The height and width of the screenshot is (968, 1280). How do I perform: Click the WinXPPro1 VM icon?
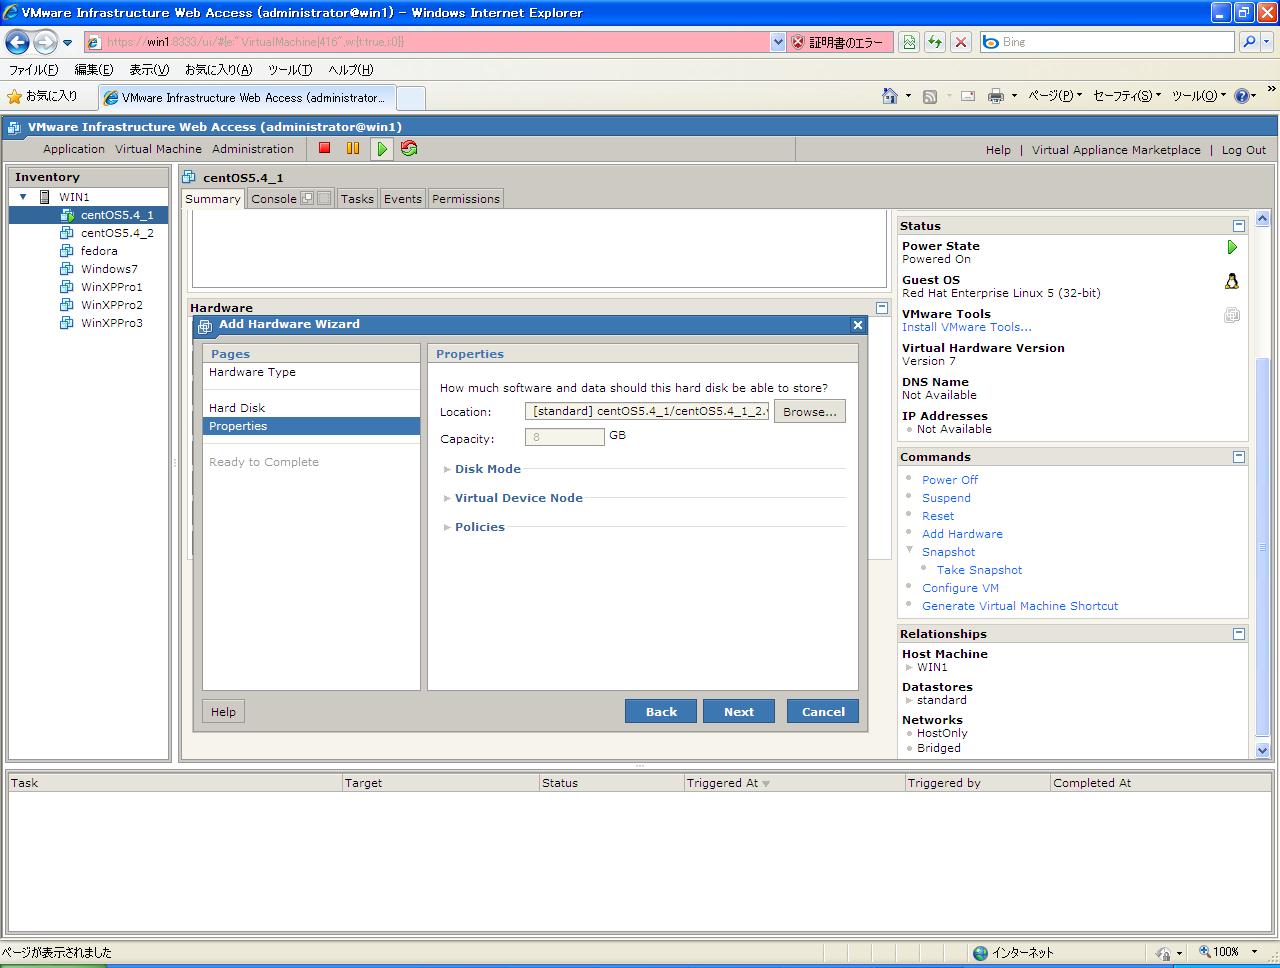67,287
